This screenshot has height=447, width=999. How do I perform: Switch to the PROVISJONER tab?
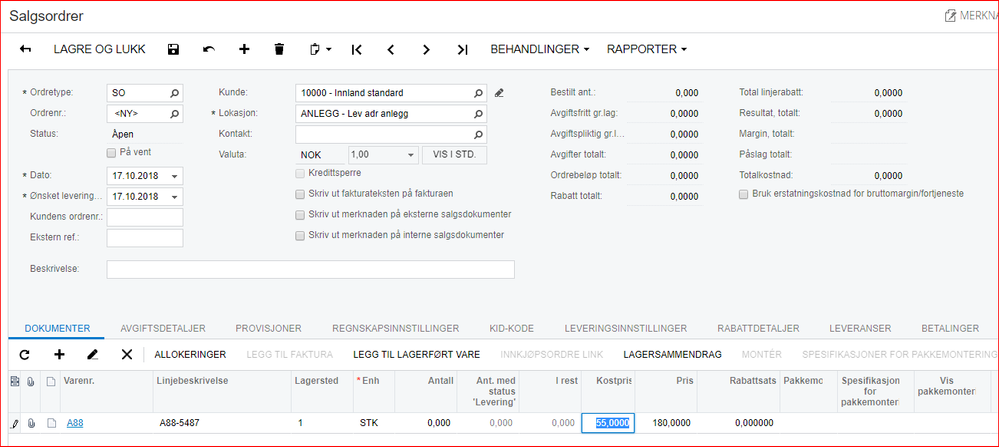pyautogui.click(x=268, y=329)
